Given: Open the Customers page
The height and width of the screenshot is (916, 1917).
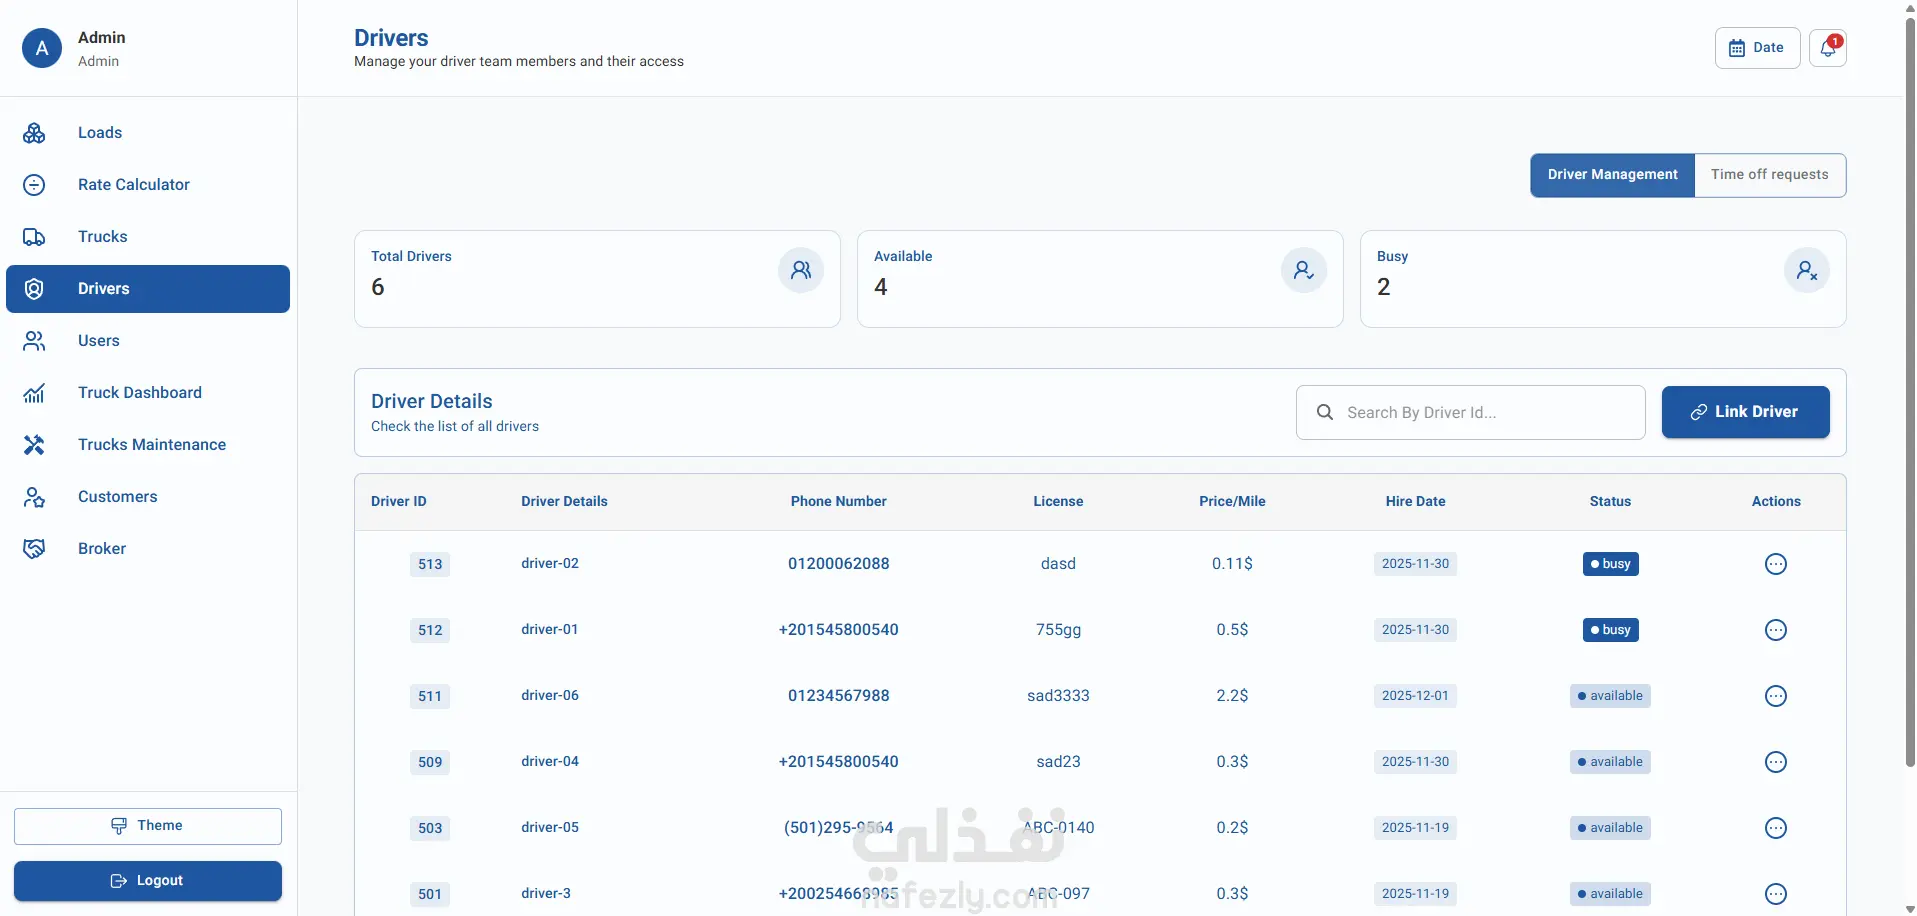Looking at the screenshot, I should 148,497.
